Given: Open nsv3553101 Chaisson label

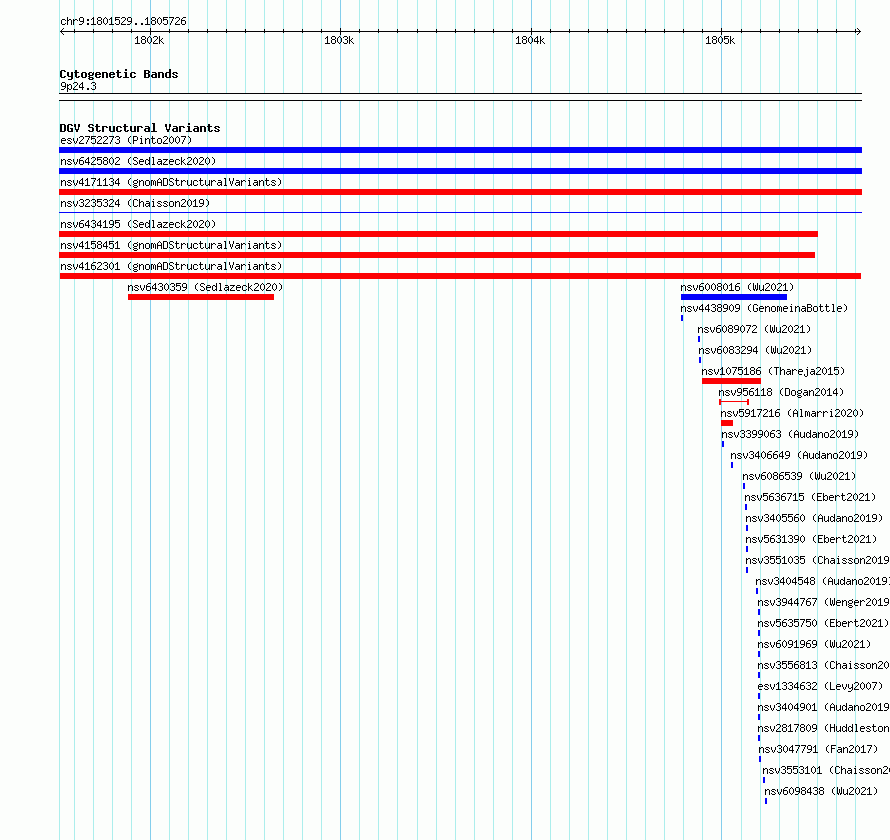Looking at the screenshot, I should point(826,770).
